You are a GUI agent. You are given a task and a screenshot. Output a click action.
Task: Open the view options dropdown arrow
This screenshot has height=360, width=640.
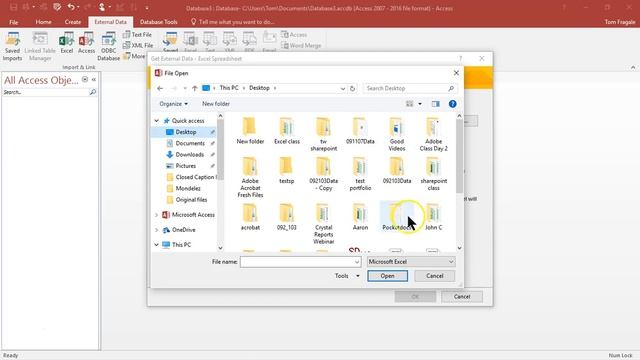420,104
